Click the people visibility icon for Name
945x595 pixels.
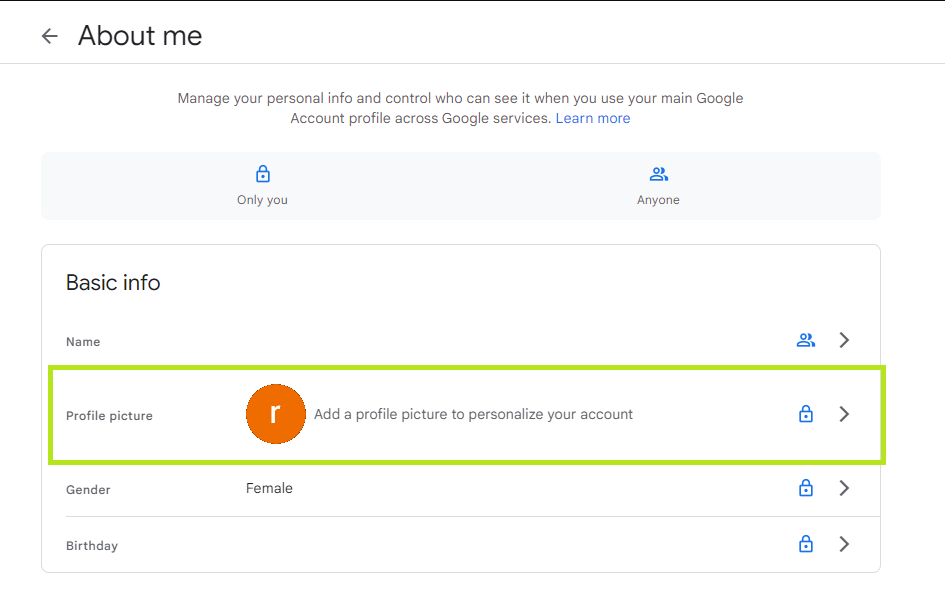(806, 341)
